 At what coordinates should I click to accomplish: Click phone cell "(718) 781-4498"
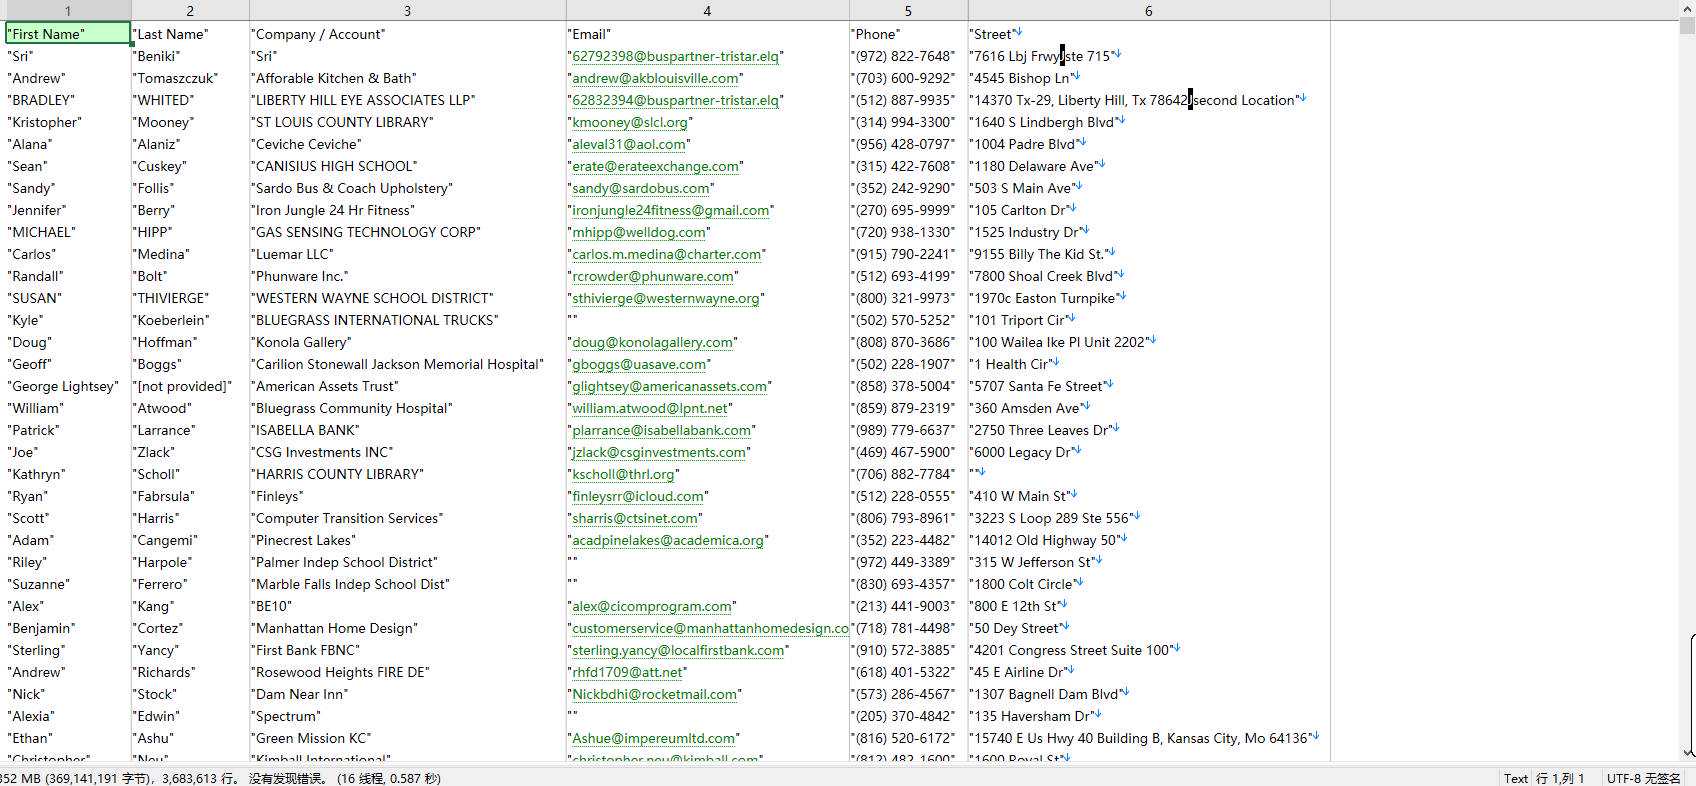point(908,628)
